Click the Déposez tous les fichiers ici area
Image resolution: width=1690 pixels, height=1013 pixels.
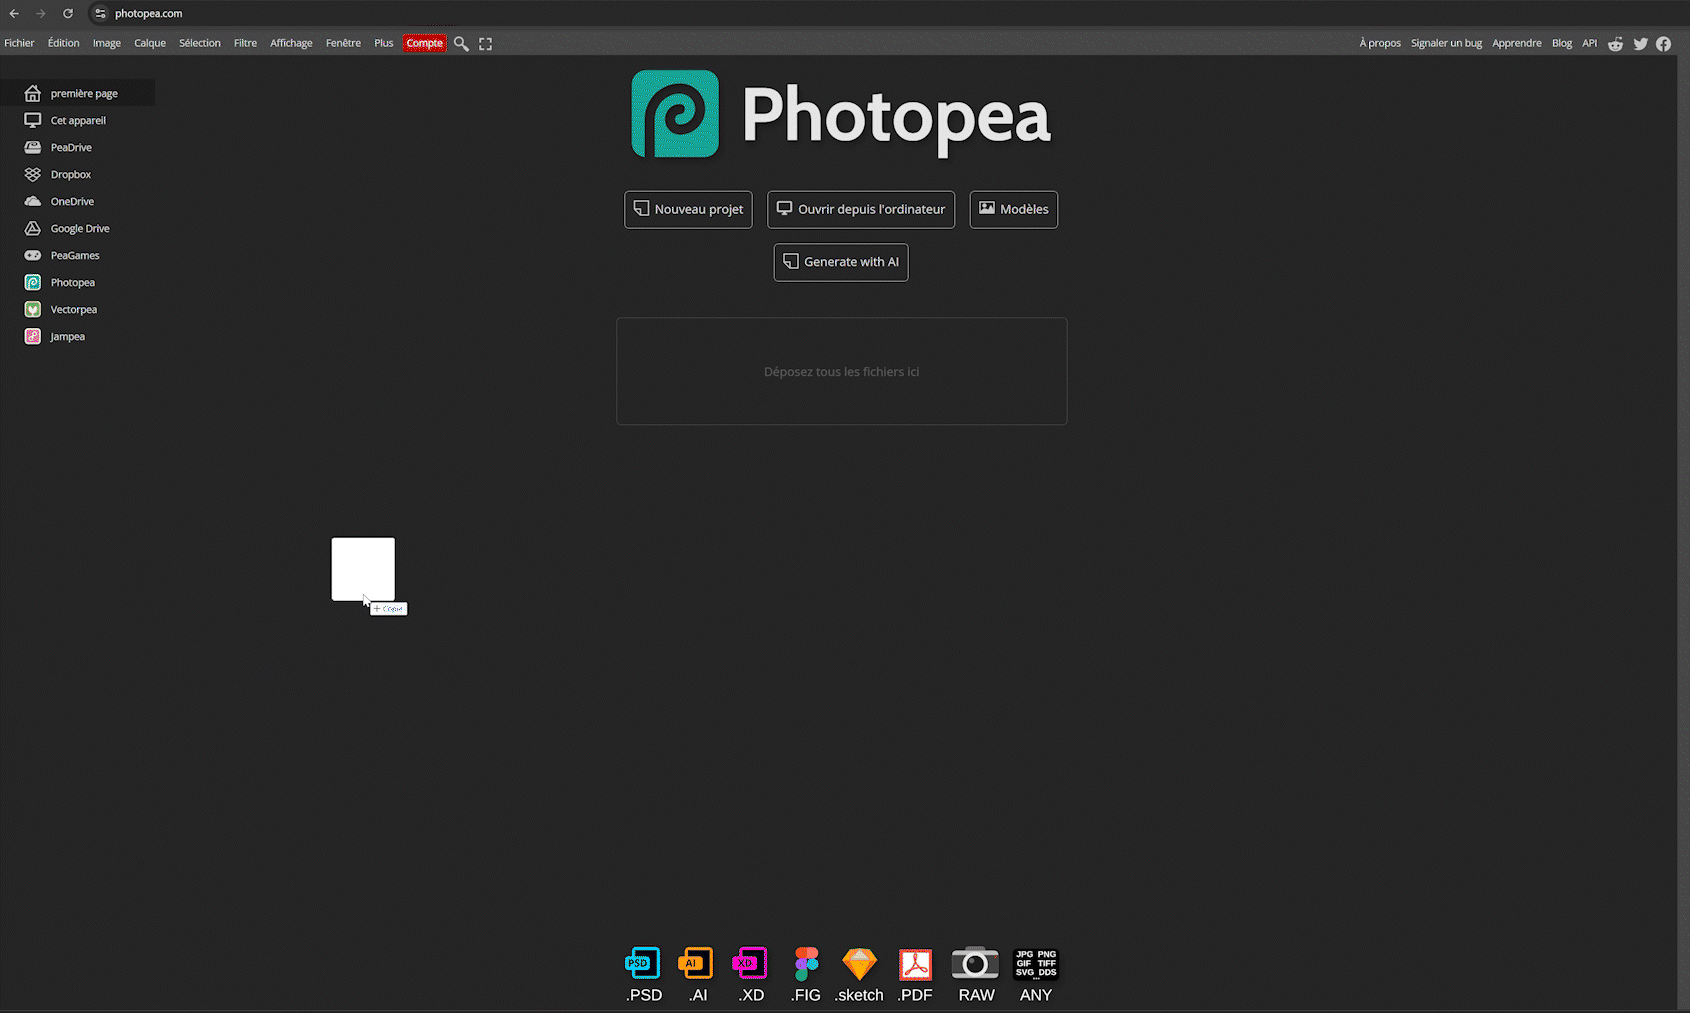coord(842,371)
